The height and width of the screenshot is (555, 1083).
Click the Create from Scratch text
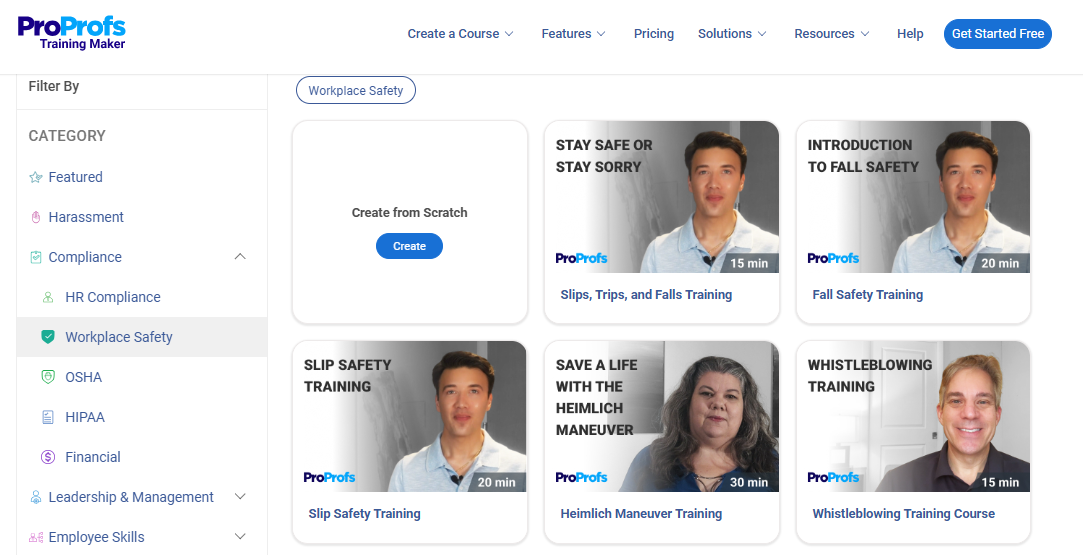coord(410,213)
